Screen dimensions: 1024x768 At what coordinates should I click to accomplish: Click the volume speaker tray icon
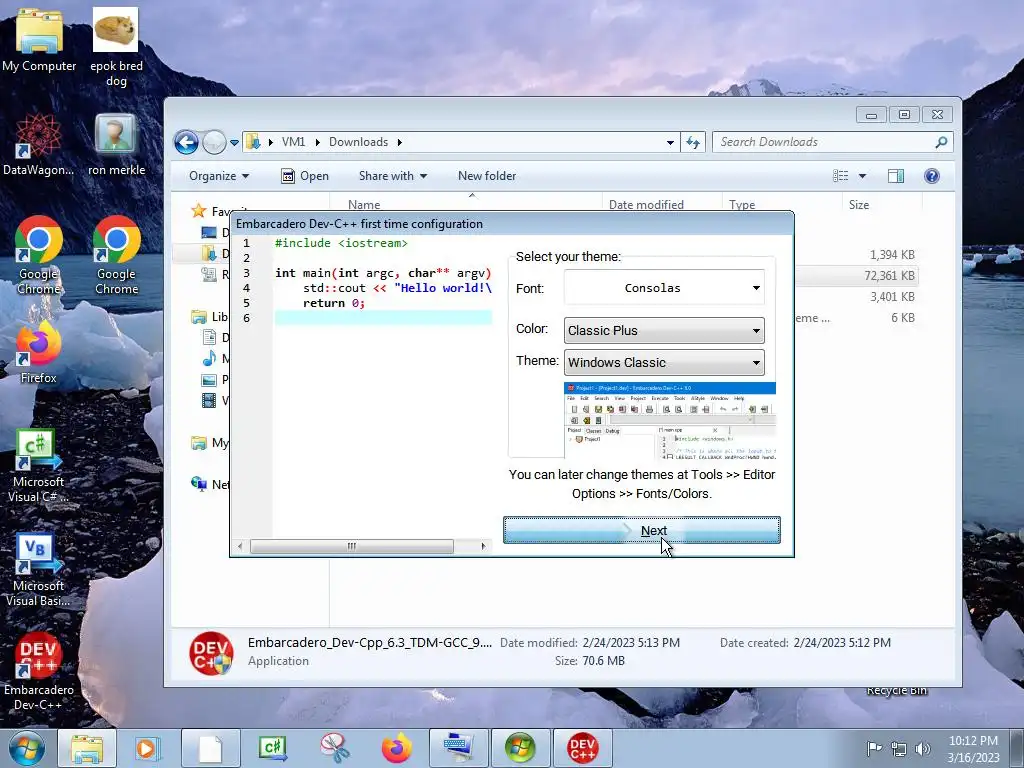[923, 748]
